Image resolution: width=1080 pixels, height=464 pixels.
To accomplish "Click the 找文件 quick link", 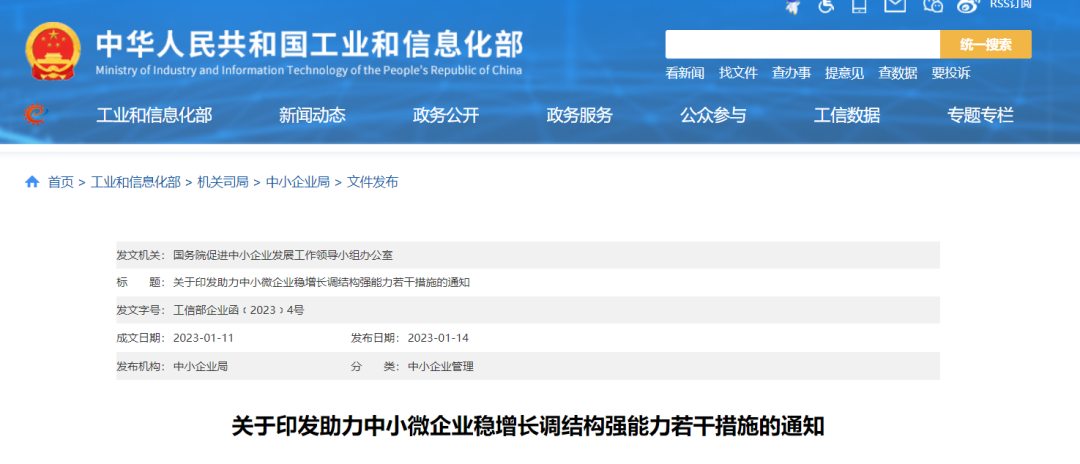I will pyautogui.click(x=738, y=73).
